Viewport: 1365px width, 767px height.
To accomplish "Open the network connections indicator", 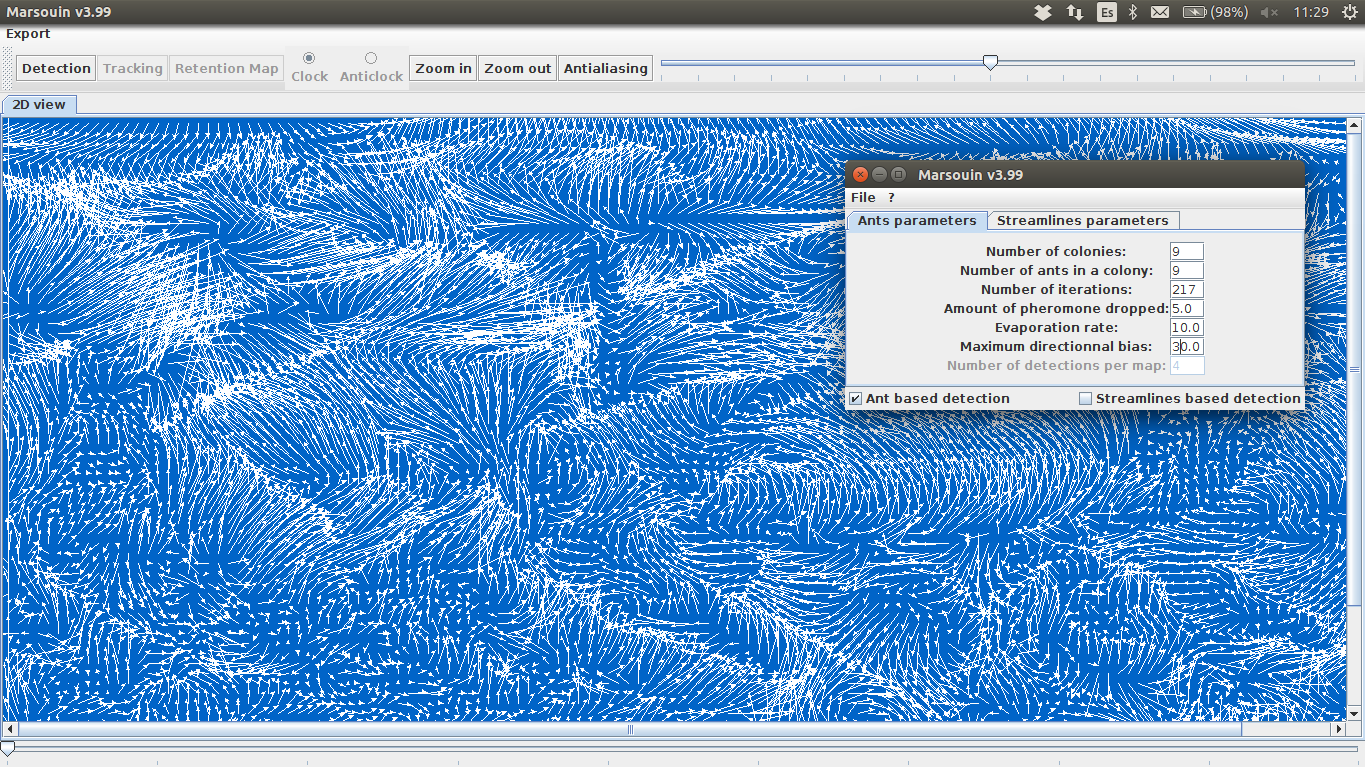I will [1075, 12].
